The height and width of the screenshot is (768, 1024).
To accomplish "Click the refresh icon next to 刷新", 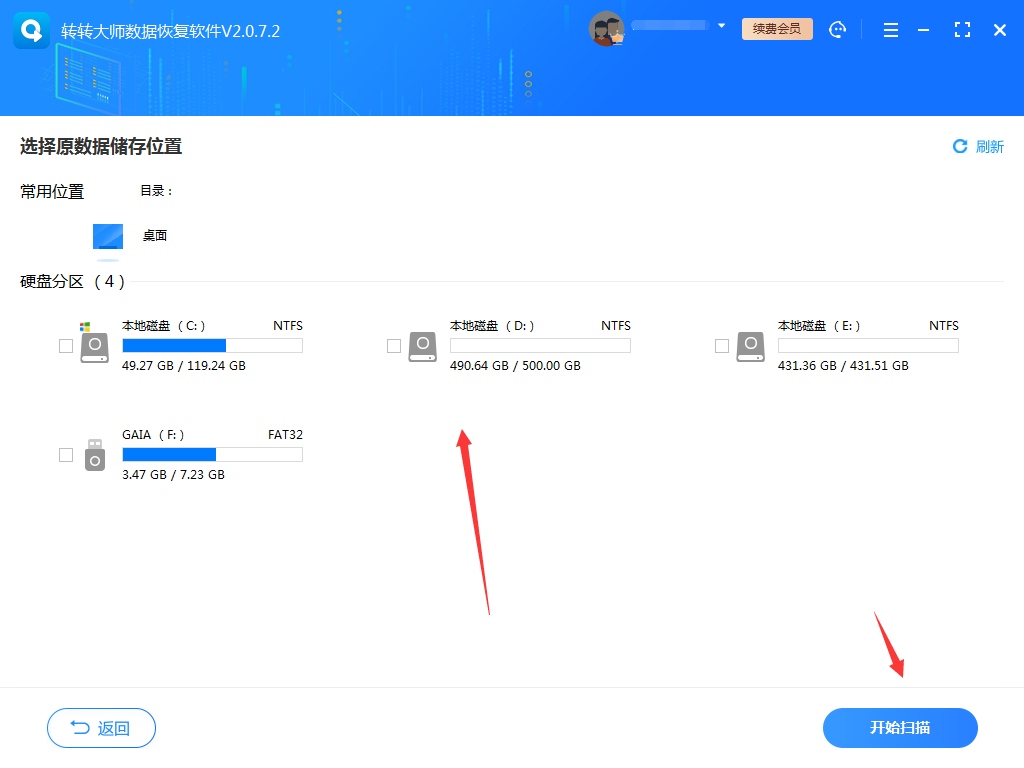I will 959,146.
